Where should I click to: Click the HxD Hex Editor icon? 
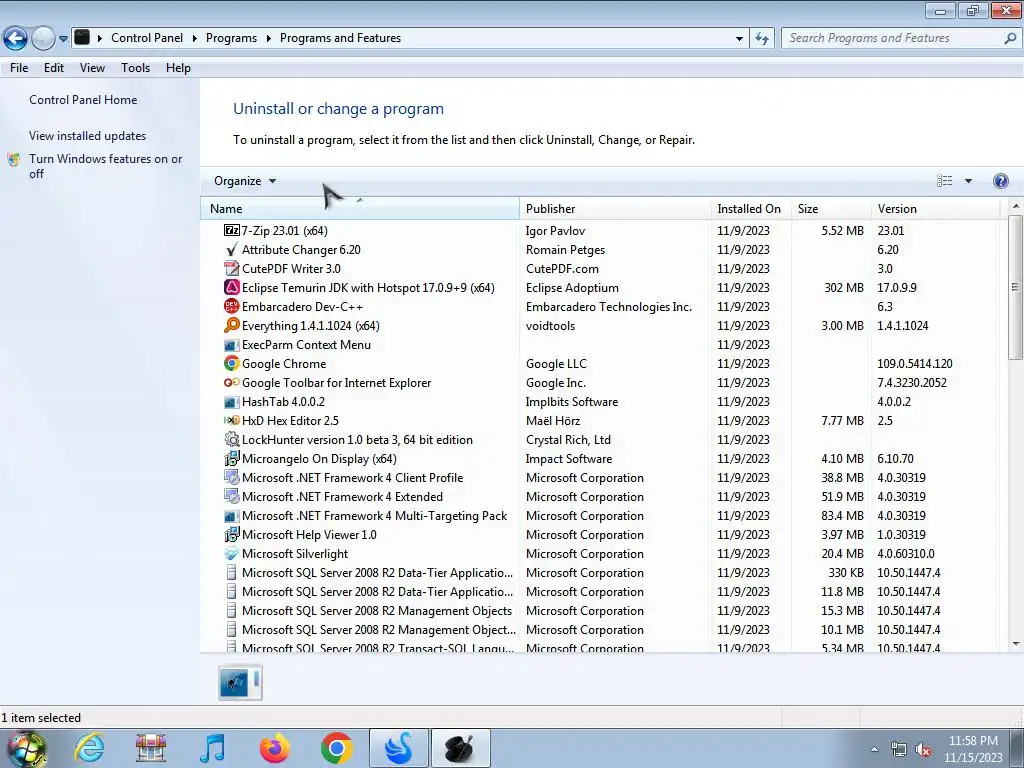point(231,421)
